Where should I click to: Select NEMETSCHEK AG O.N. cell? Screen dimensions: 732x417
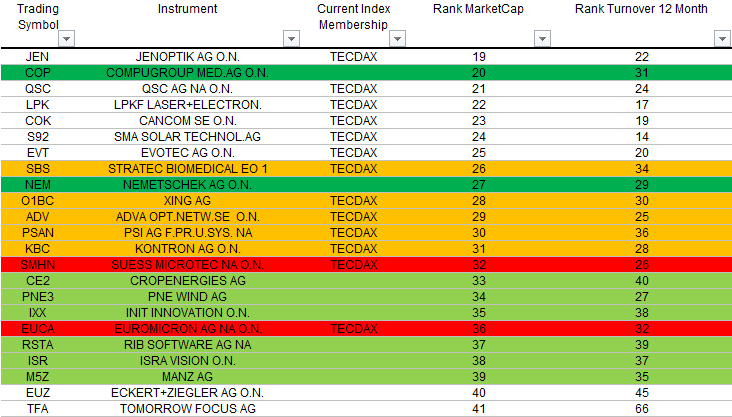(187, 184)
